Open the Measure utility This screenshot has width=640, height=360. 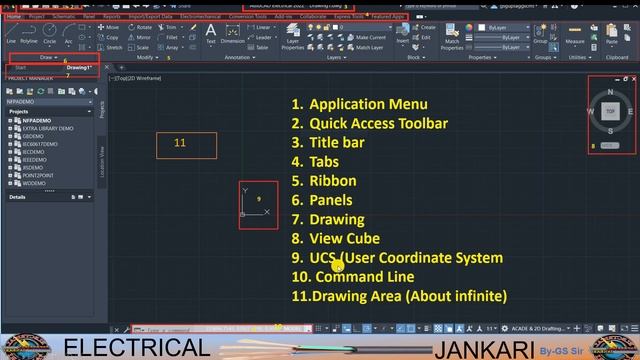pos(575,34)
